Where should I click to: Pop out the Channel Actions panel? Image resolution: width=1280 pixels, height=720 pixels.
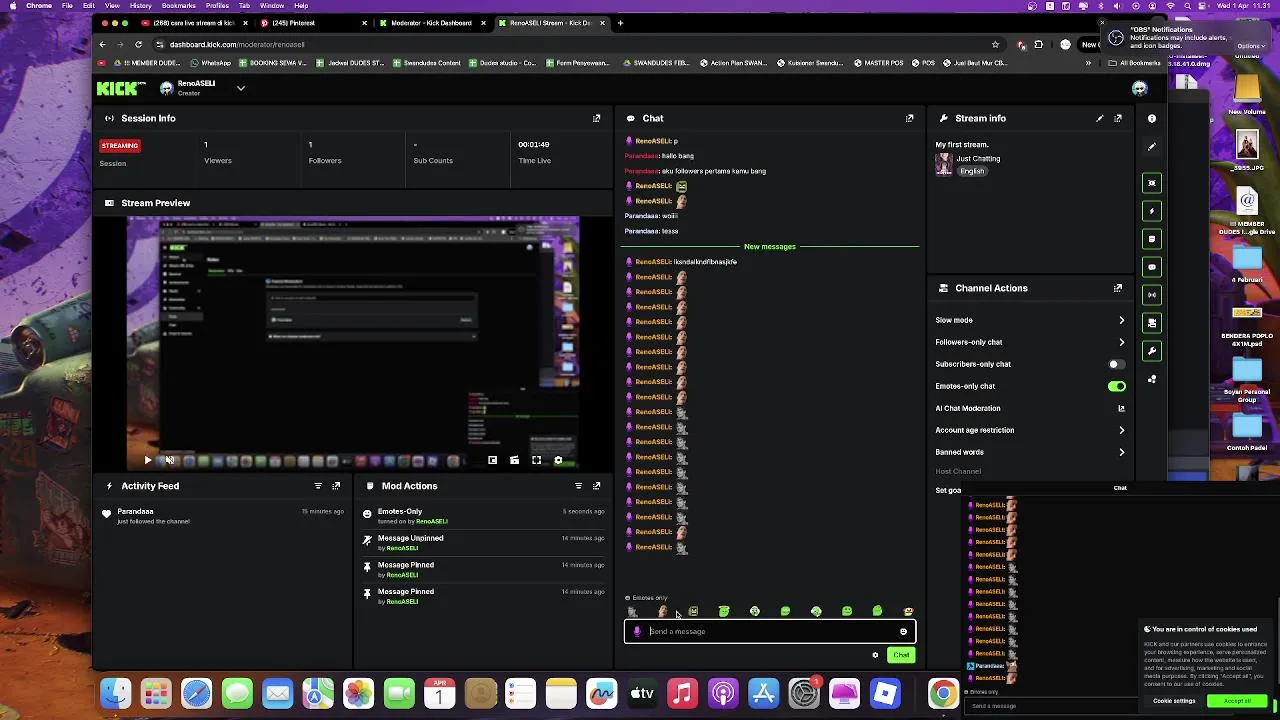pyautogui.click(x=1118, y=288)
